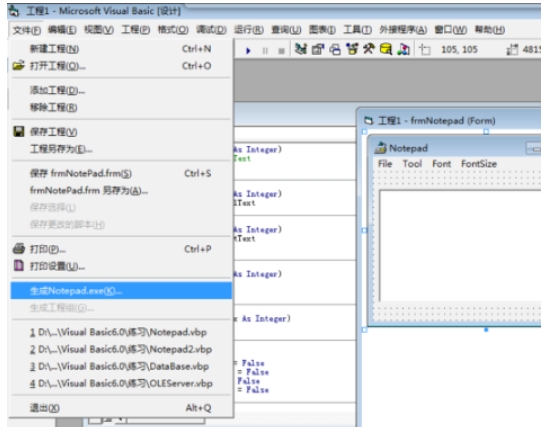The width and height of the screenshot is (550, 427).
Task: Open the Visual Component Manager icon
Action: point(403,49)
